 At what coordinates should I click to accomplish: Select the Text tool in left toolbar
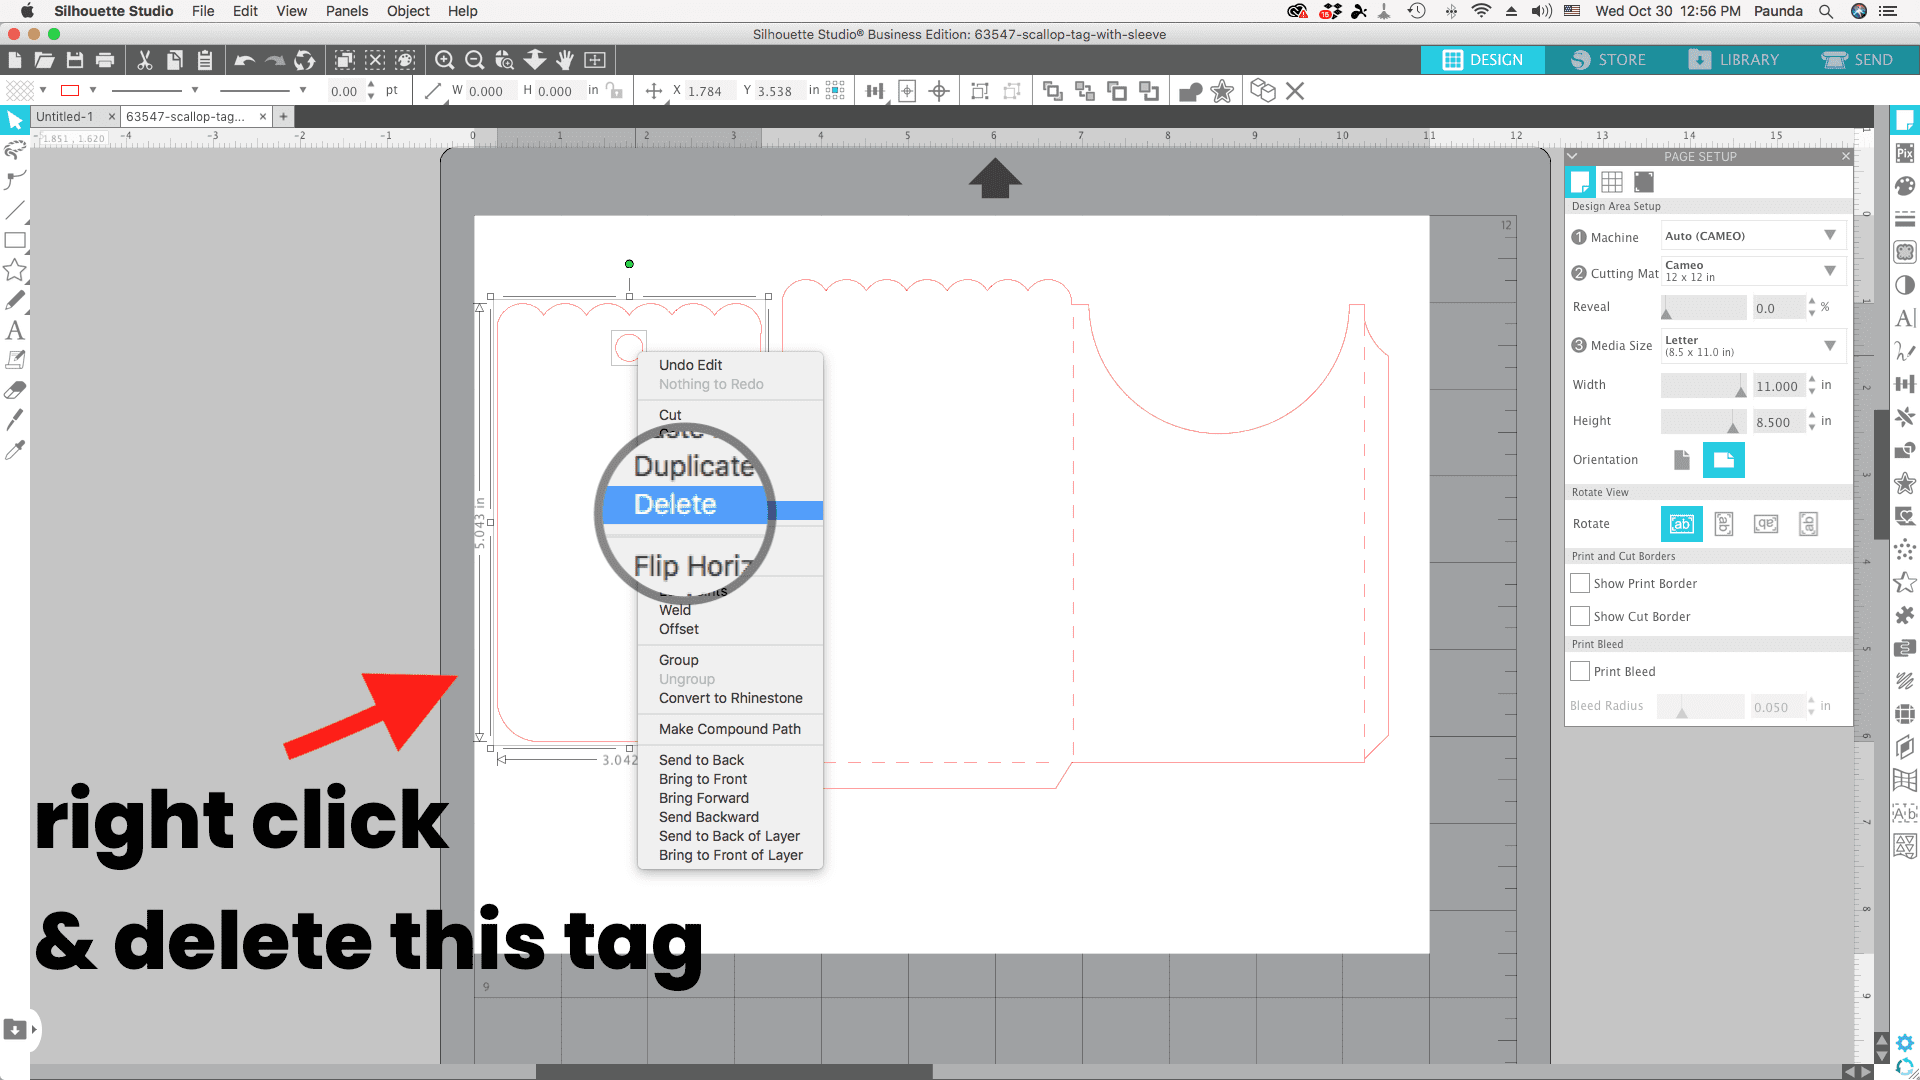coord(15,330)
